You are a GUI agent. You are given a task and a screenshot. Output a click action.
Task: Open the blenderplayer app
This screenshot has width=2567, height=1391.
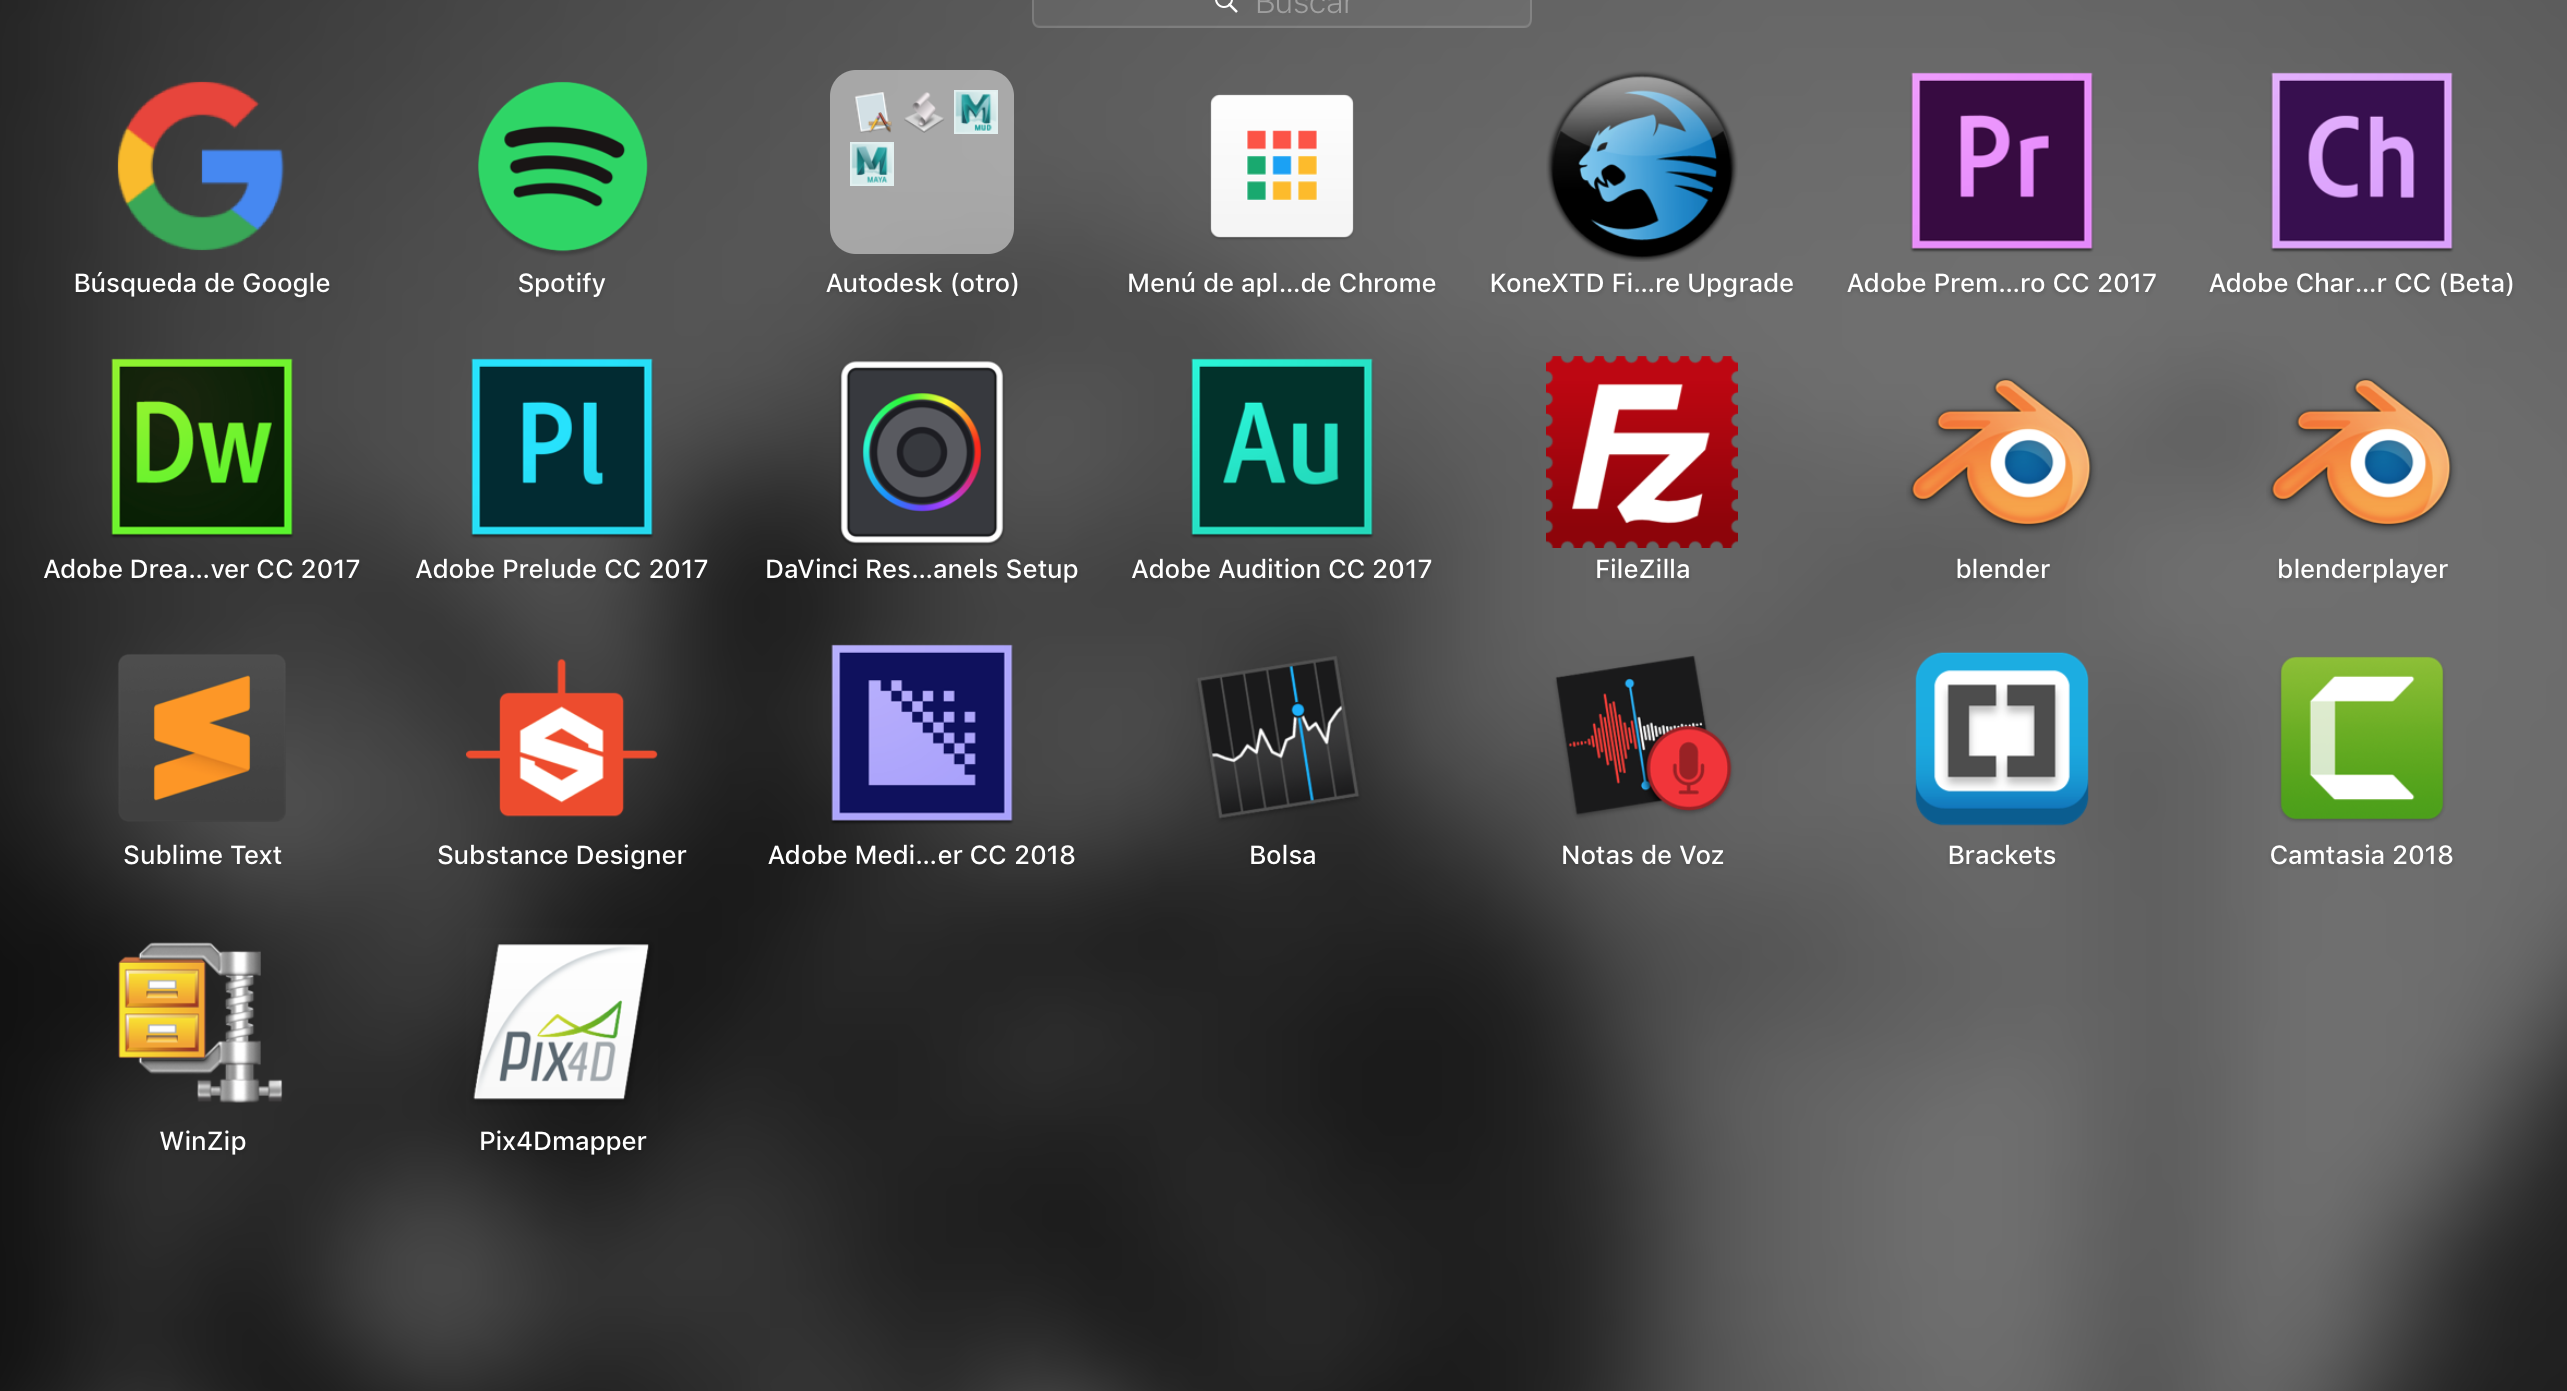pyautogui.click(x=2361, y=452)
